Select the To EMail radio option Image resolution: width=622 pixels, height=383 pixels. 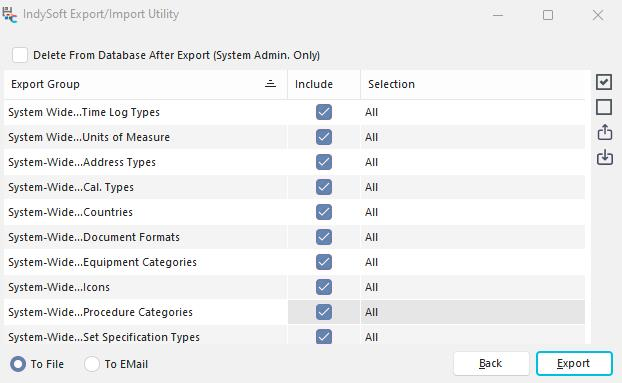92,364
